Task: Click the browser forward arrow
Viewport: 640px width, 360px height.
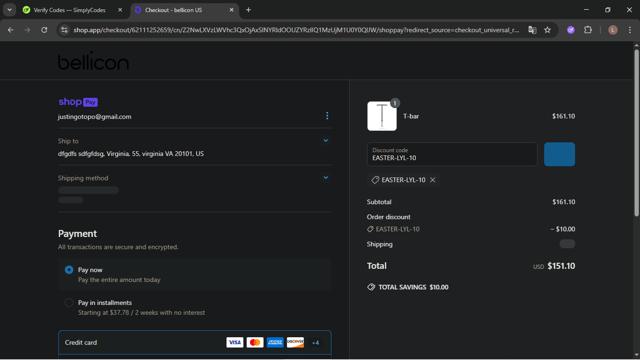Action: click(27, 30)
